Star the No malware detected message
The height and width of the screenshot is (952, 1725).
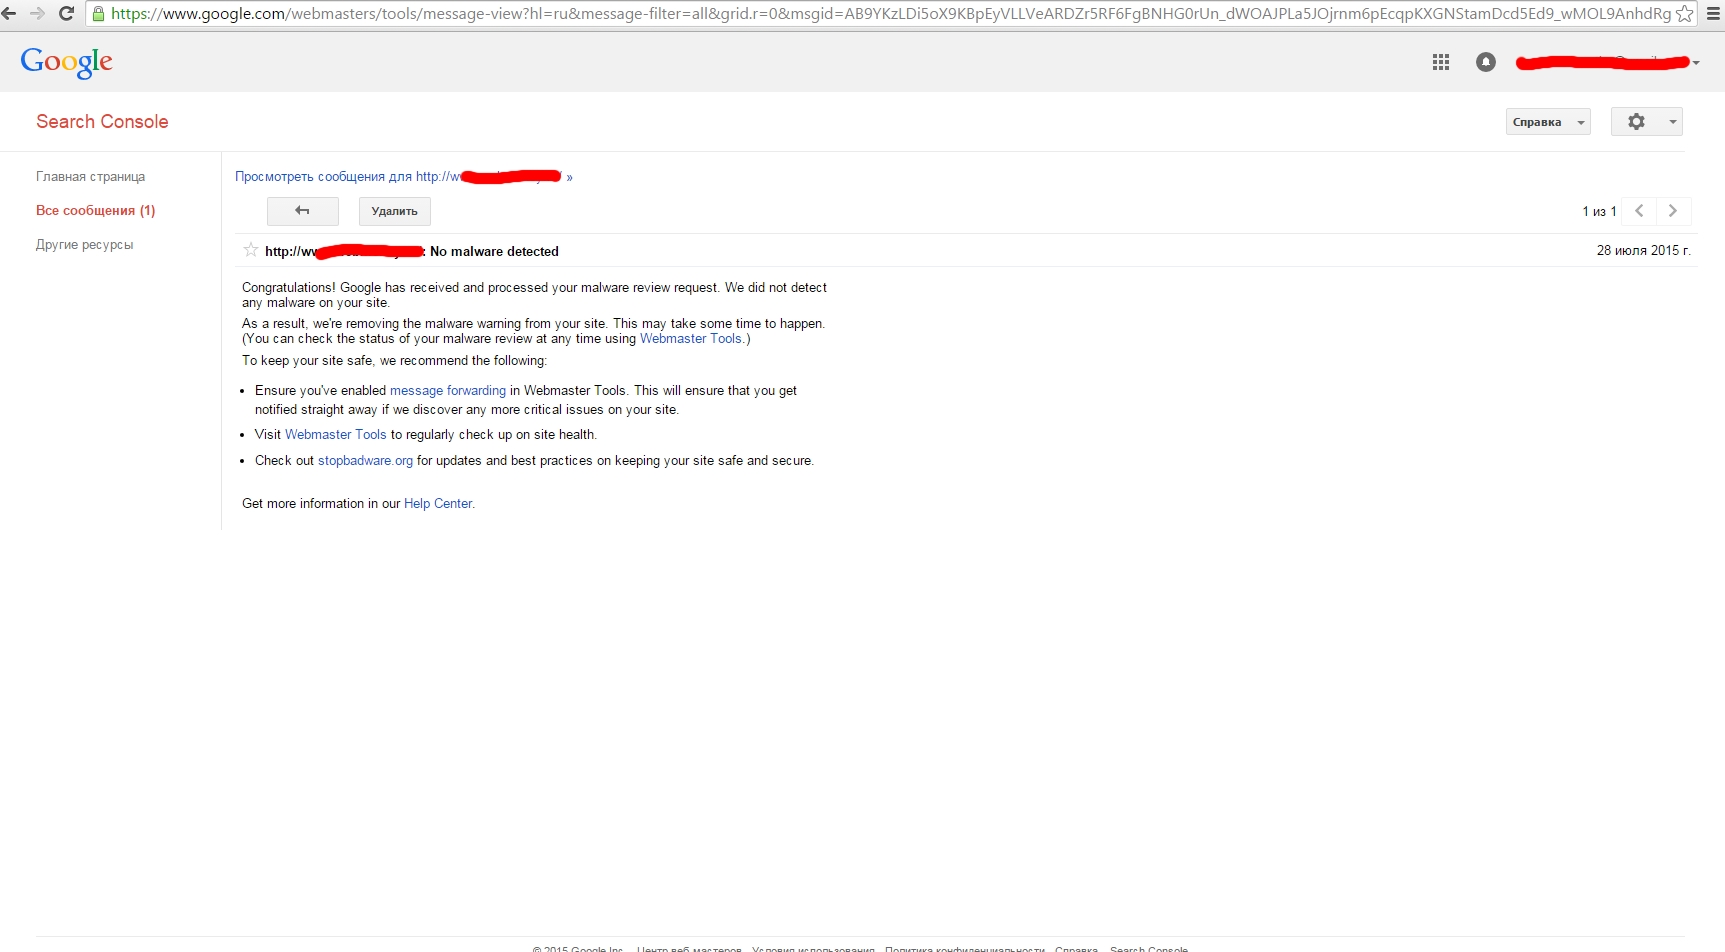pos(251,250)
